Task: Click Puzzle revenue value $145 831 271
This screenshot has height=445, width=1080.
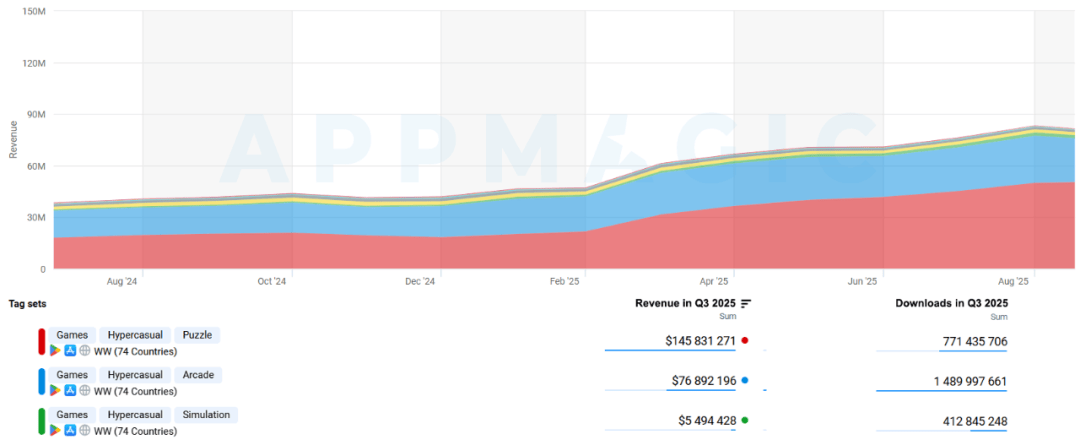Action: click(700, 341)
